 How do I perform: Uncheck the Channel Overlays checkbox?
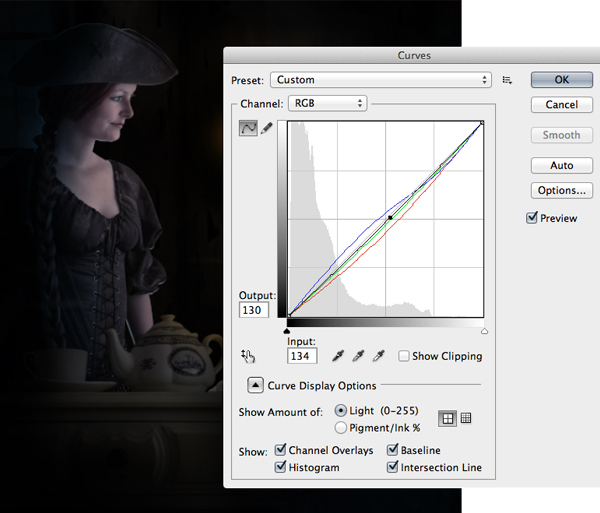pyautogui.click(x=280, y=450)
